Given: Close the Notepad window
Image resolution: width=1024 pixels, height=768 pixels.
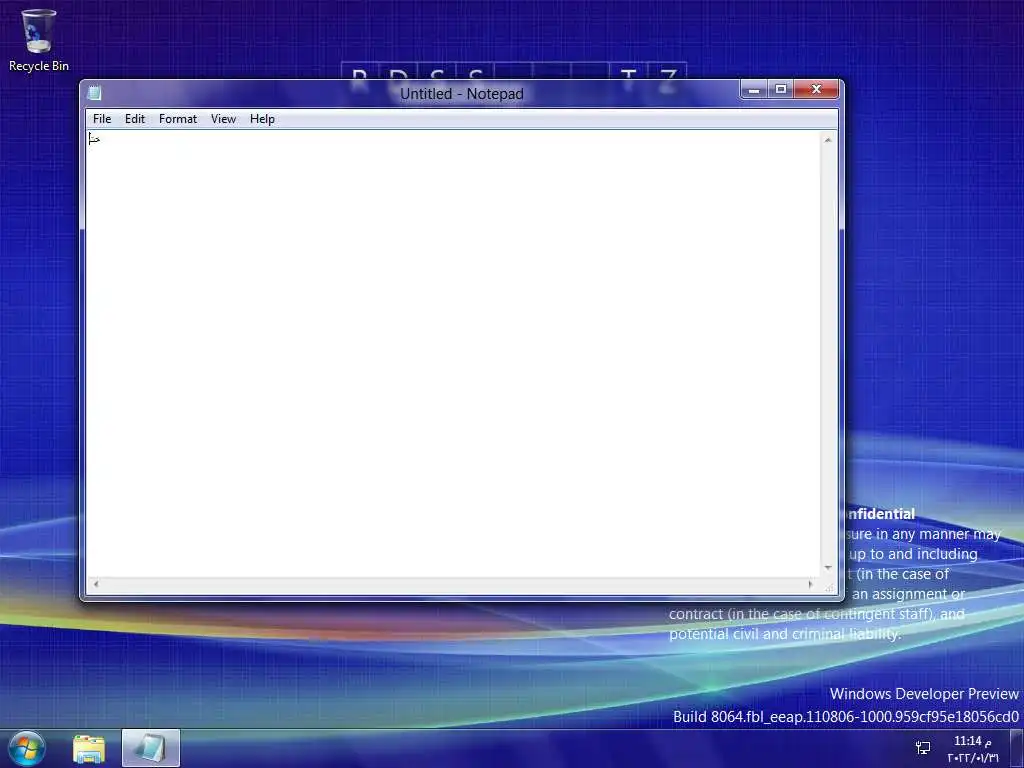Looking at the screenshot, I should 816,89.
